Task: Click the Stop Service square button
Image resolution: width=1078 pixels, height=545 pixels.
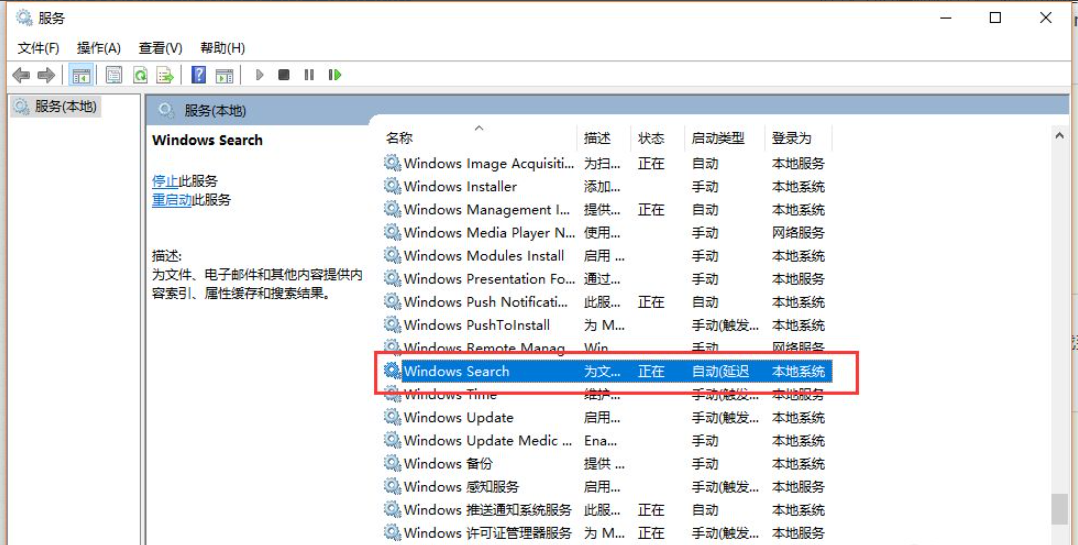Action: (x=284, y=75)
